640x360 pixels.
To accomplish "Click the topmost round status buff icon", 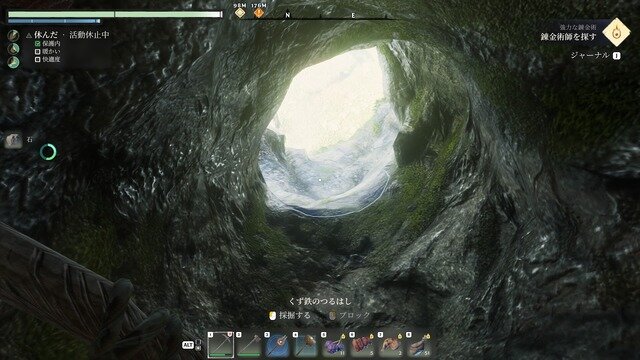I will (13, 36).
